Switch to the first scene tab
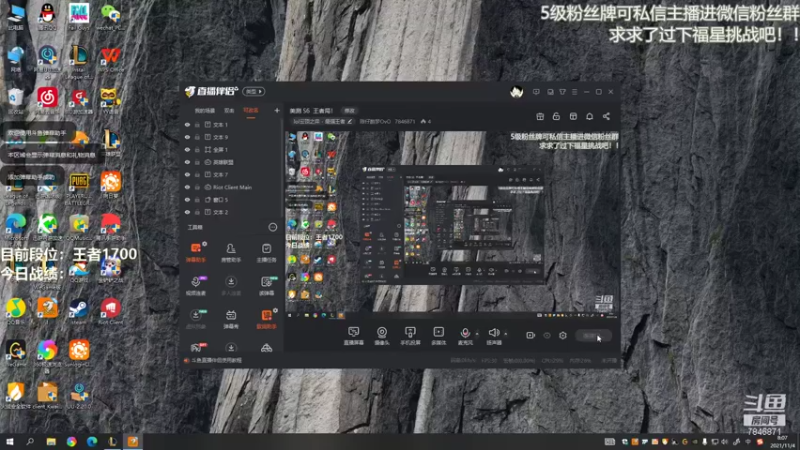Screen dimensions: 800x450 [205, 111]
